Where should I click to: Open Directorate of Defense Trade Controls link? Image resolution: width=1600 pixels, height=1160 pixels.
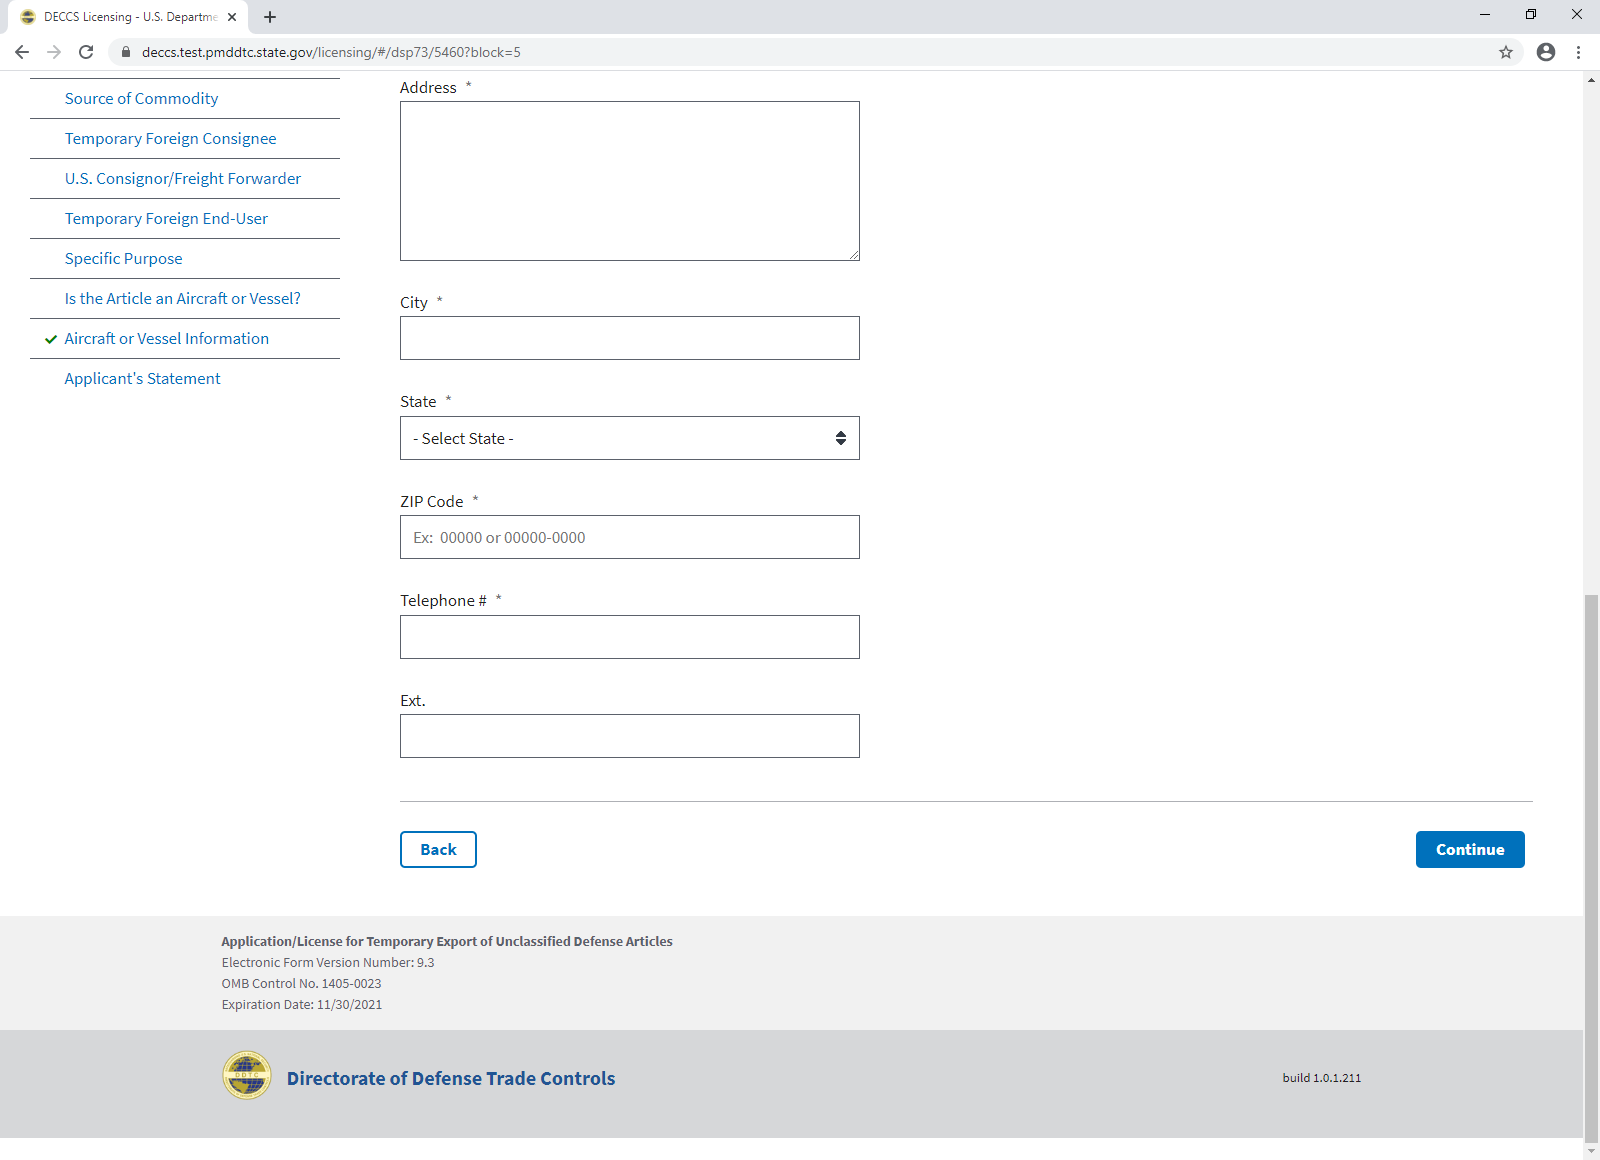click(451, 1078)
